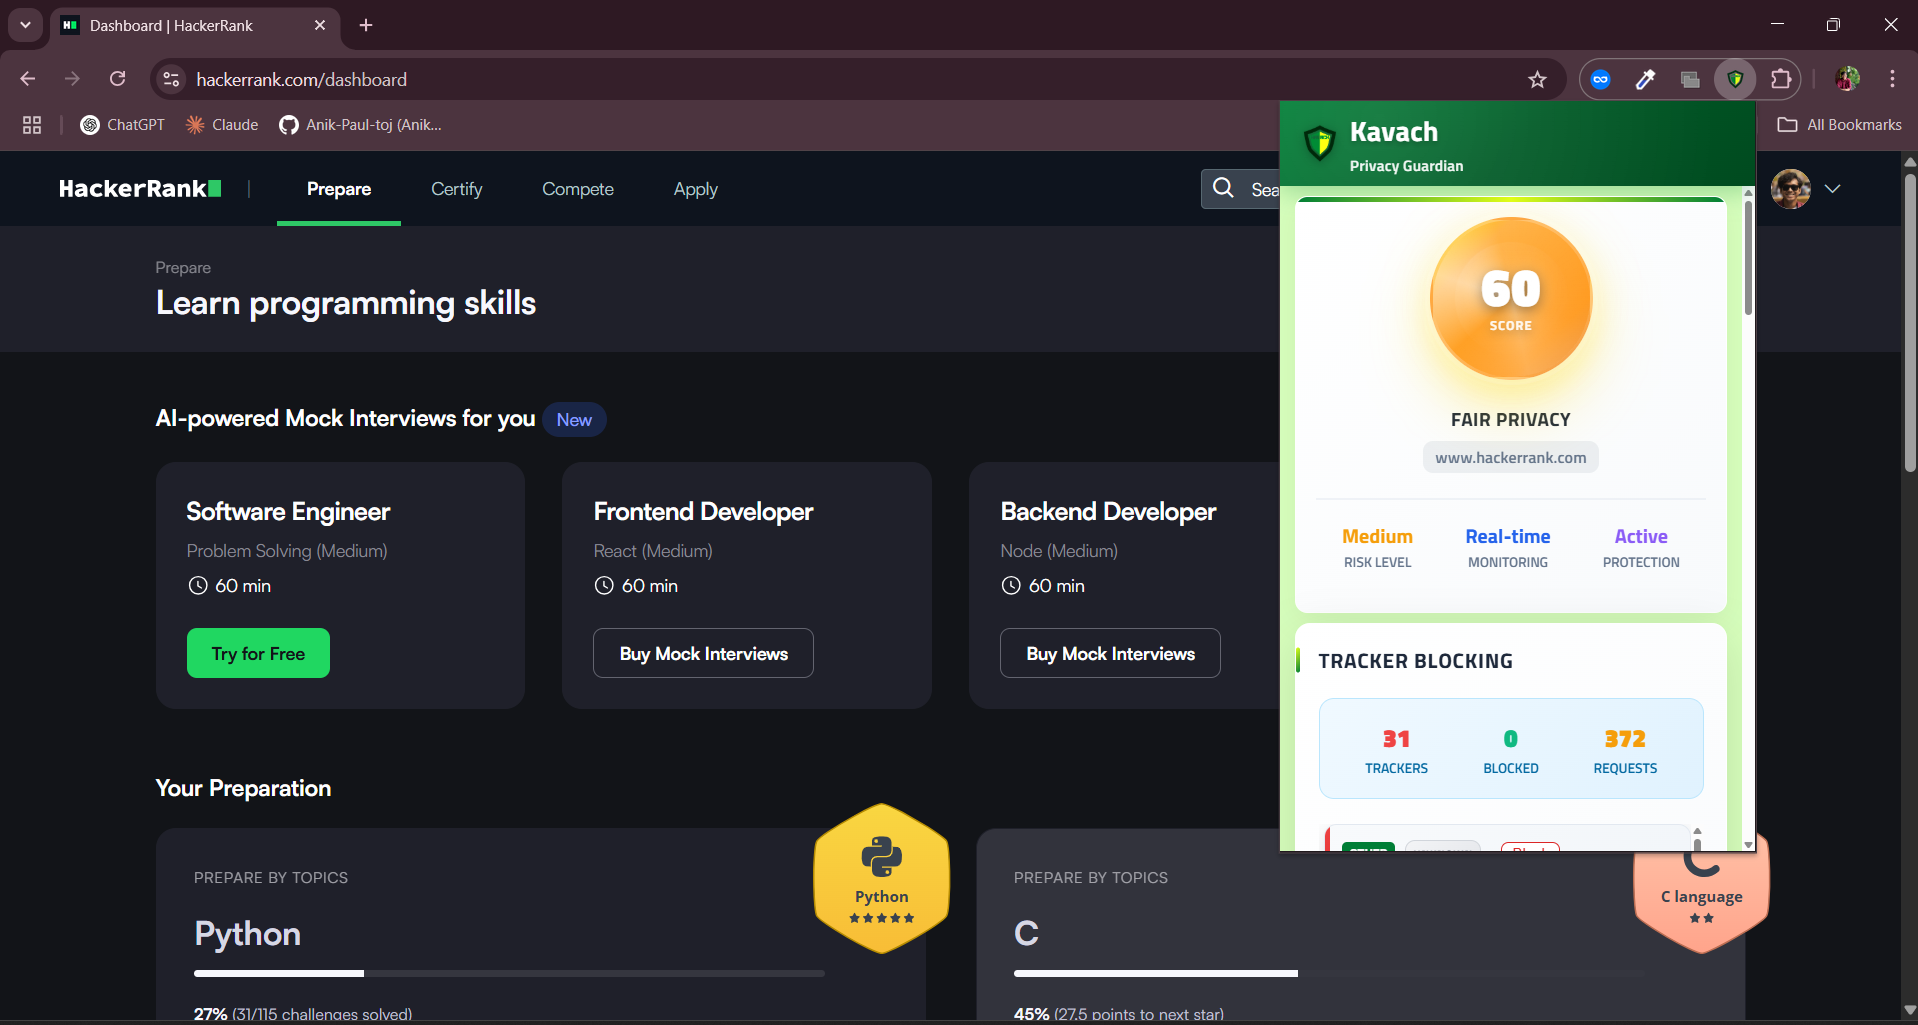
Task: Go forward to the next page
Action: coord(72,79)
